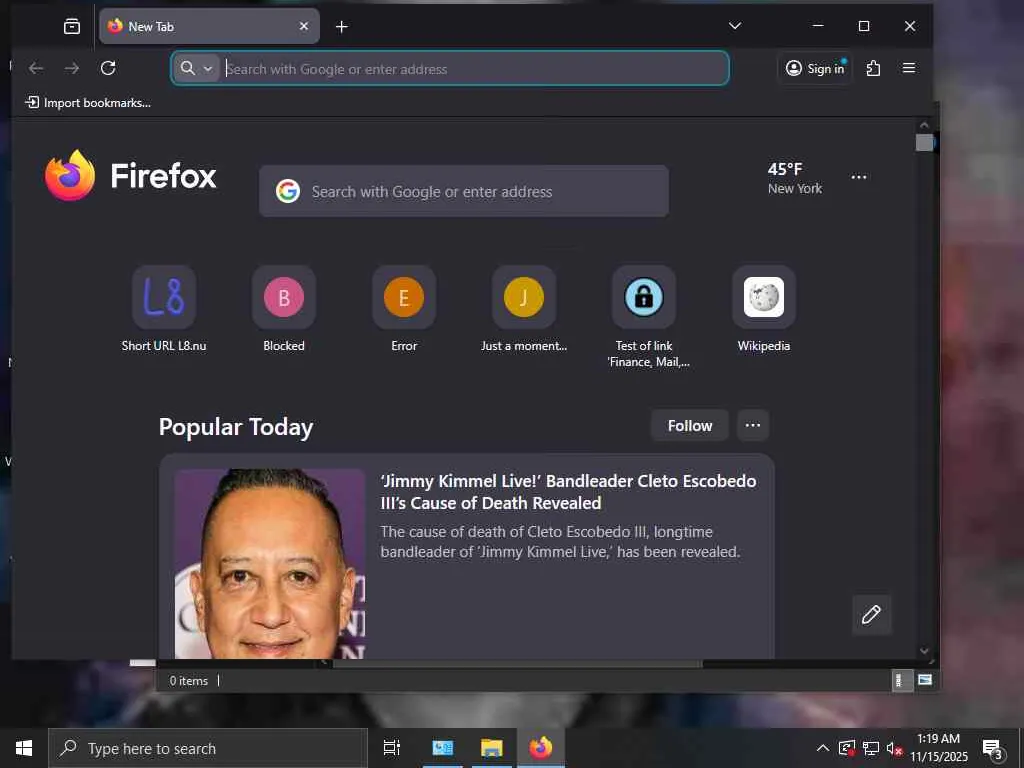Open Popular Today section options ellipsis
1024x768 pixels.
[x=753, y=426]
